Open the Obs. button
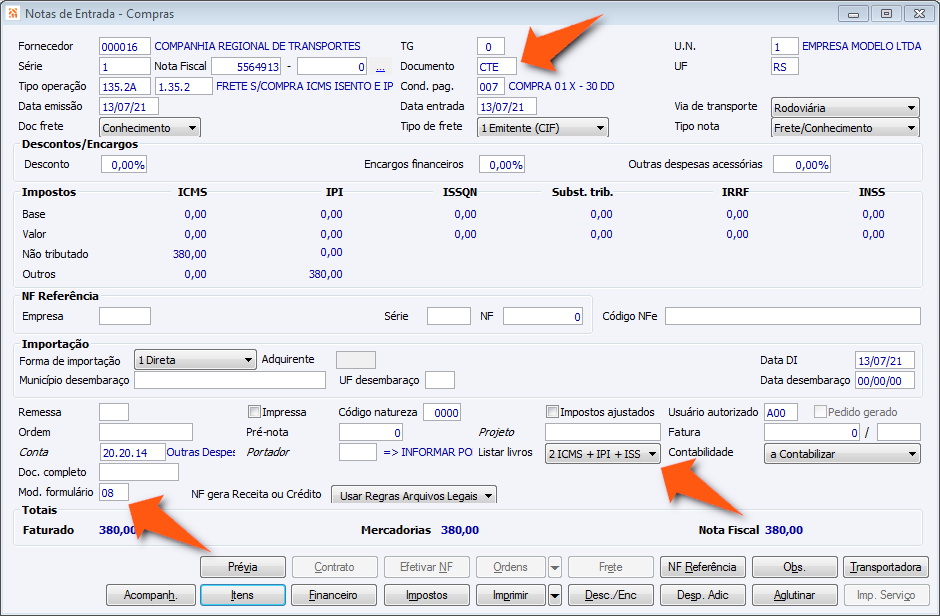940x616 pixels. (794, 567)
